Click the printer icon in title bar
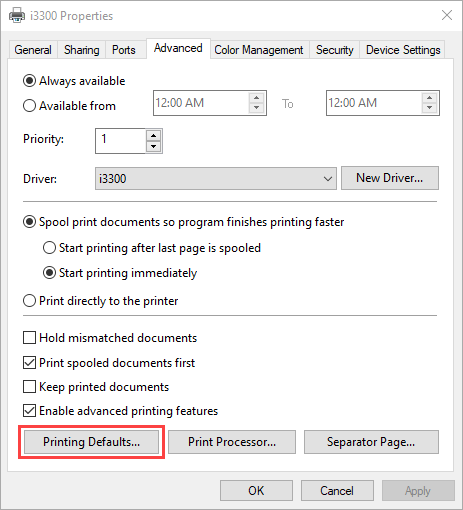 [17, 15]
